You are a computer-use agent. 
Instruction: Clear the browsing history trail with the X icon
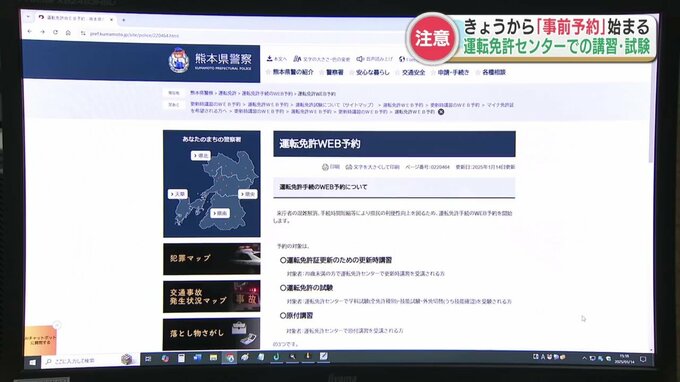click(x=441, y=112)
